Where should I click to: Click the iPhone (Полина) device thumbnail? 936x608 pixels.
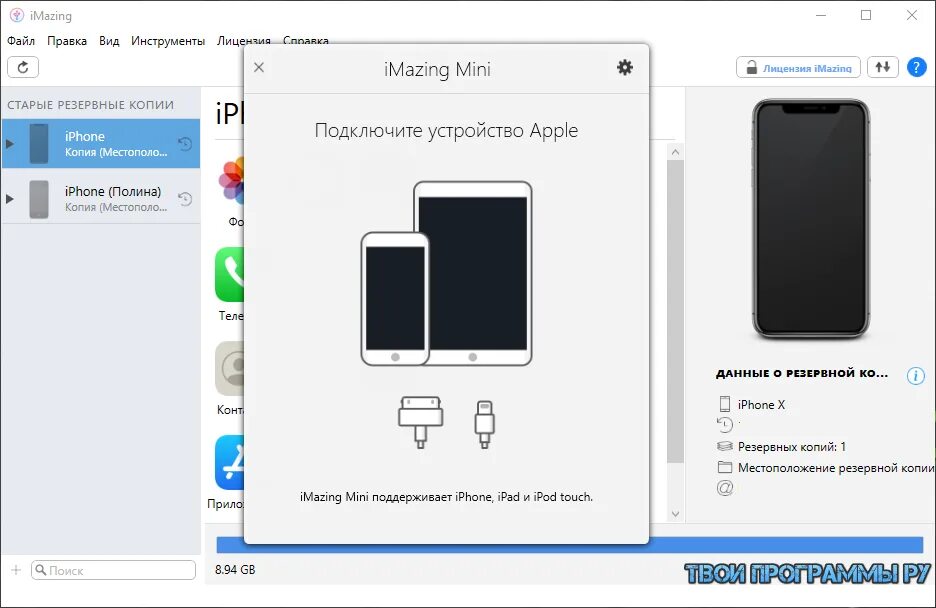(x=39, y=199)
